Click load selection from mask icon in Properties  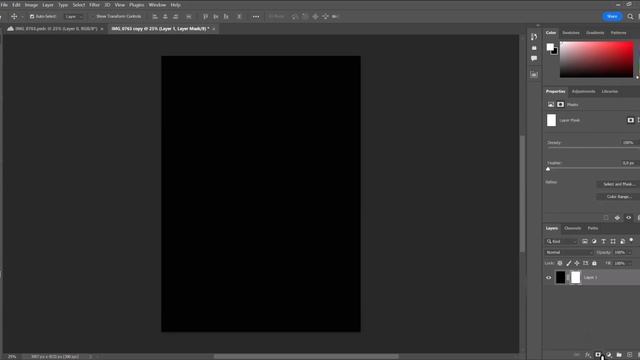[606, 218]
